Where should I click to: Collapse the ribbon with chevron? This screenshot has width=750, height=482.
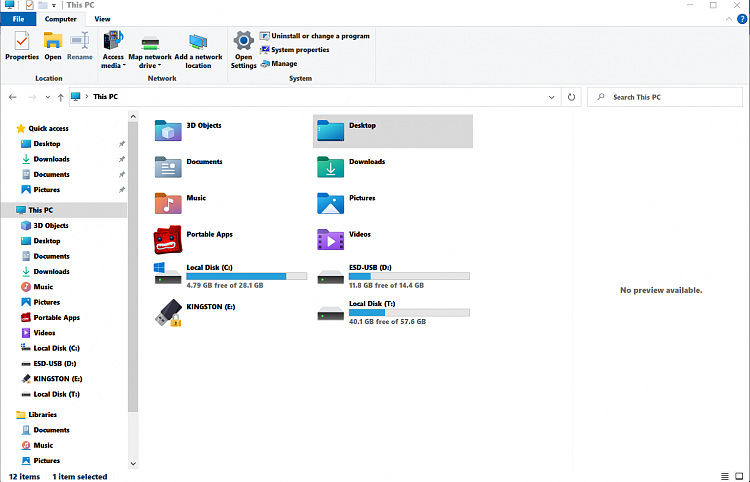(x=728, y=19)
